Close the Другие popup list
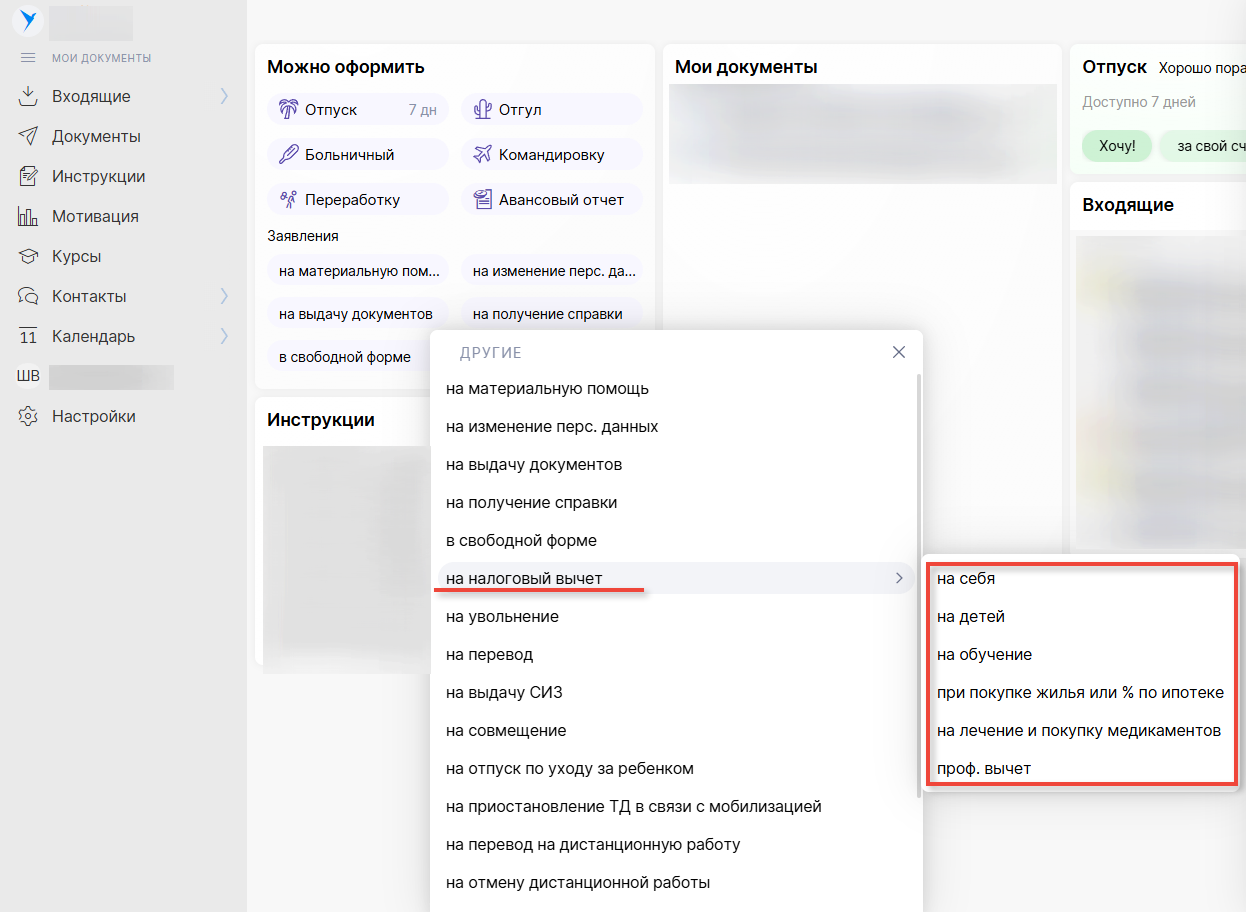1246x912 pixels. pos(898,352)
